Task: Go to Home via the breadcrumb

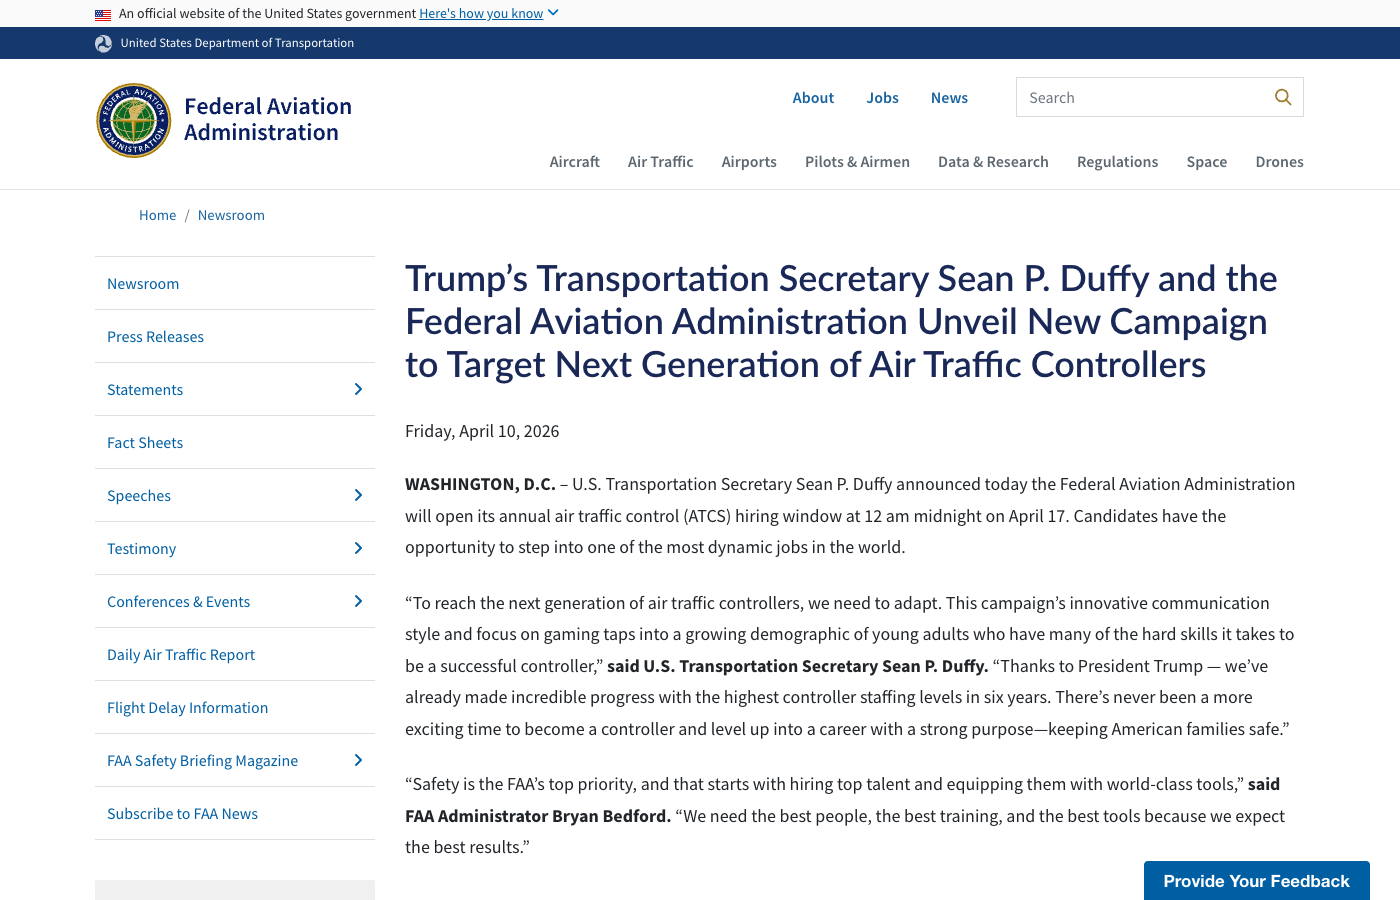Action: click(x=157, y=214)
